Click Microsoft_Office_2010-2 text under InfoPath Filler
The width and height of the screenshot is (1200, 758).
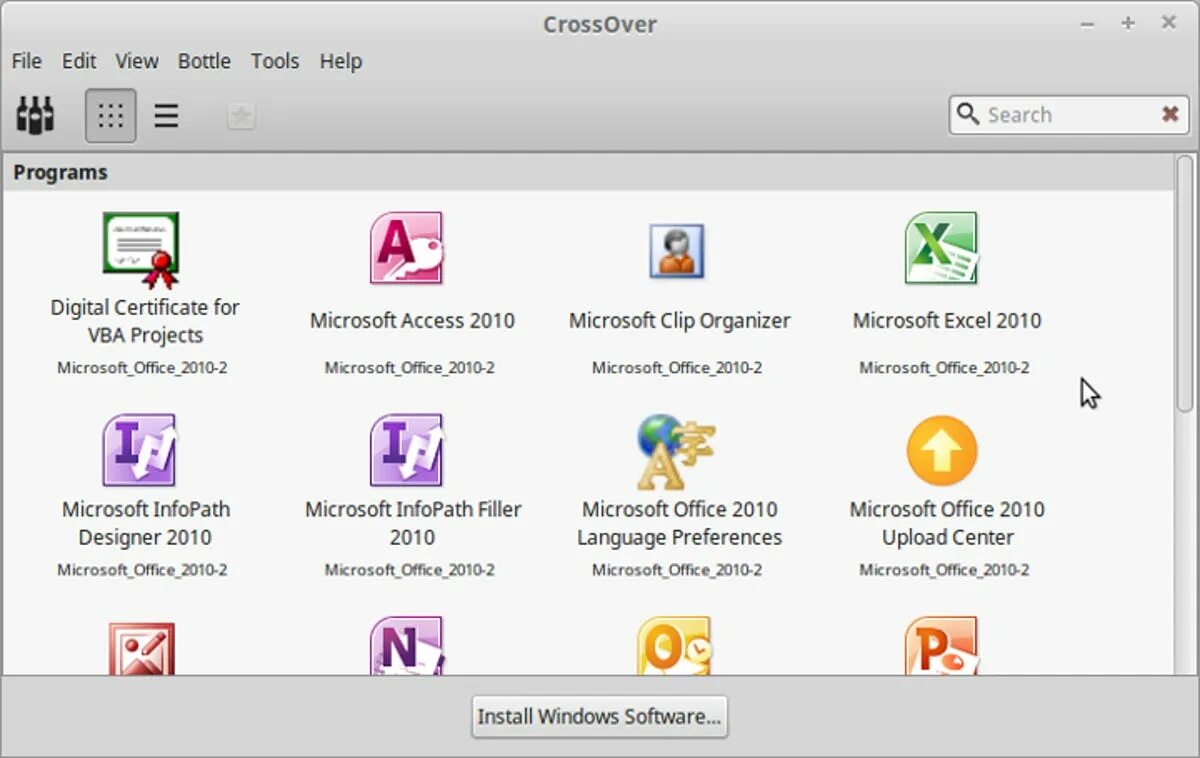point(410,570)
